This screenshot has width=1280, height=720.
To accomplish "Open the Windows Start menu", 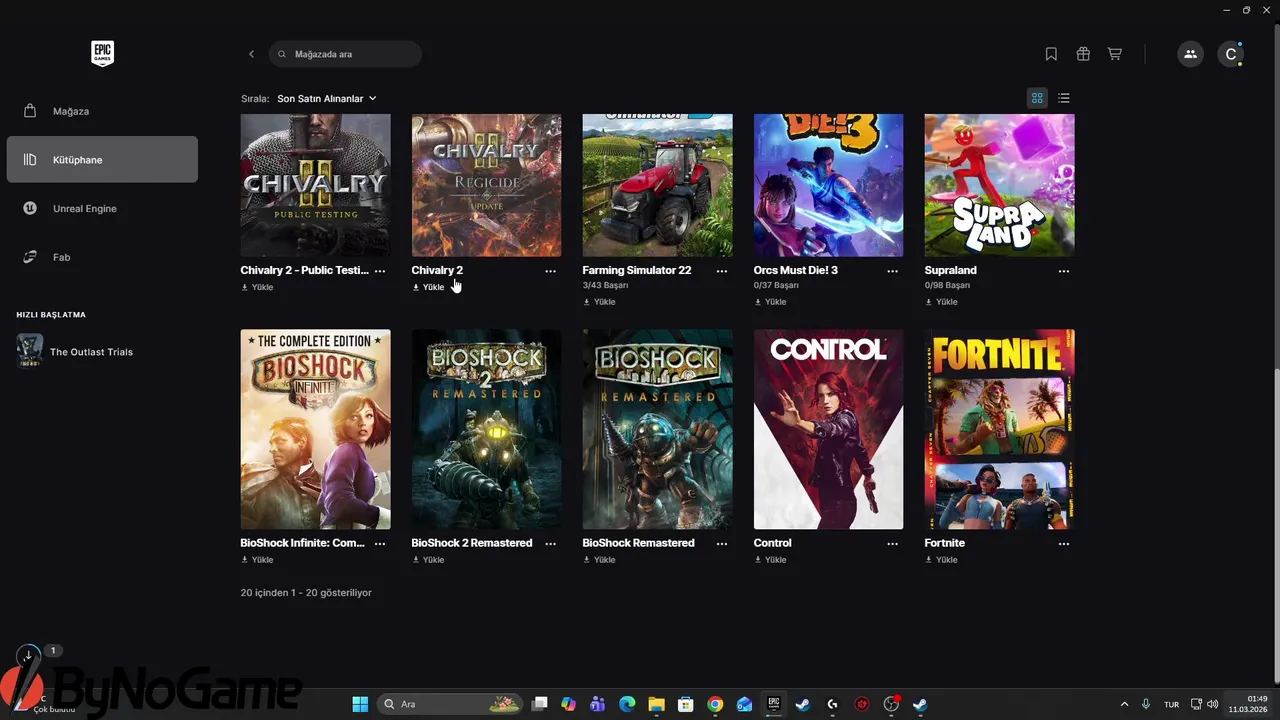I will coord(360,704).
